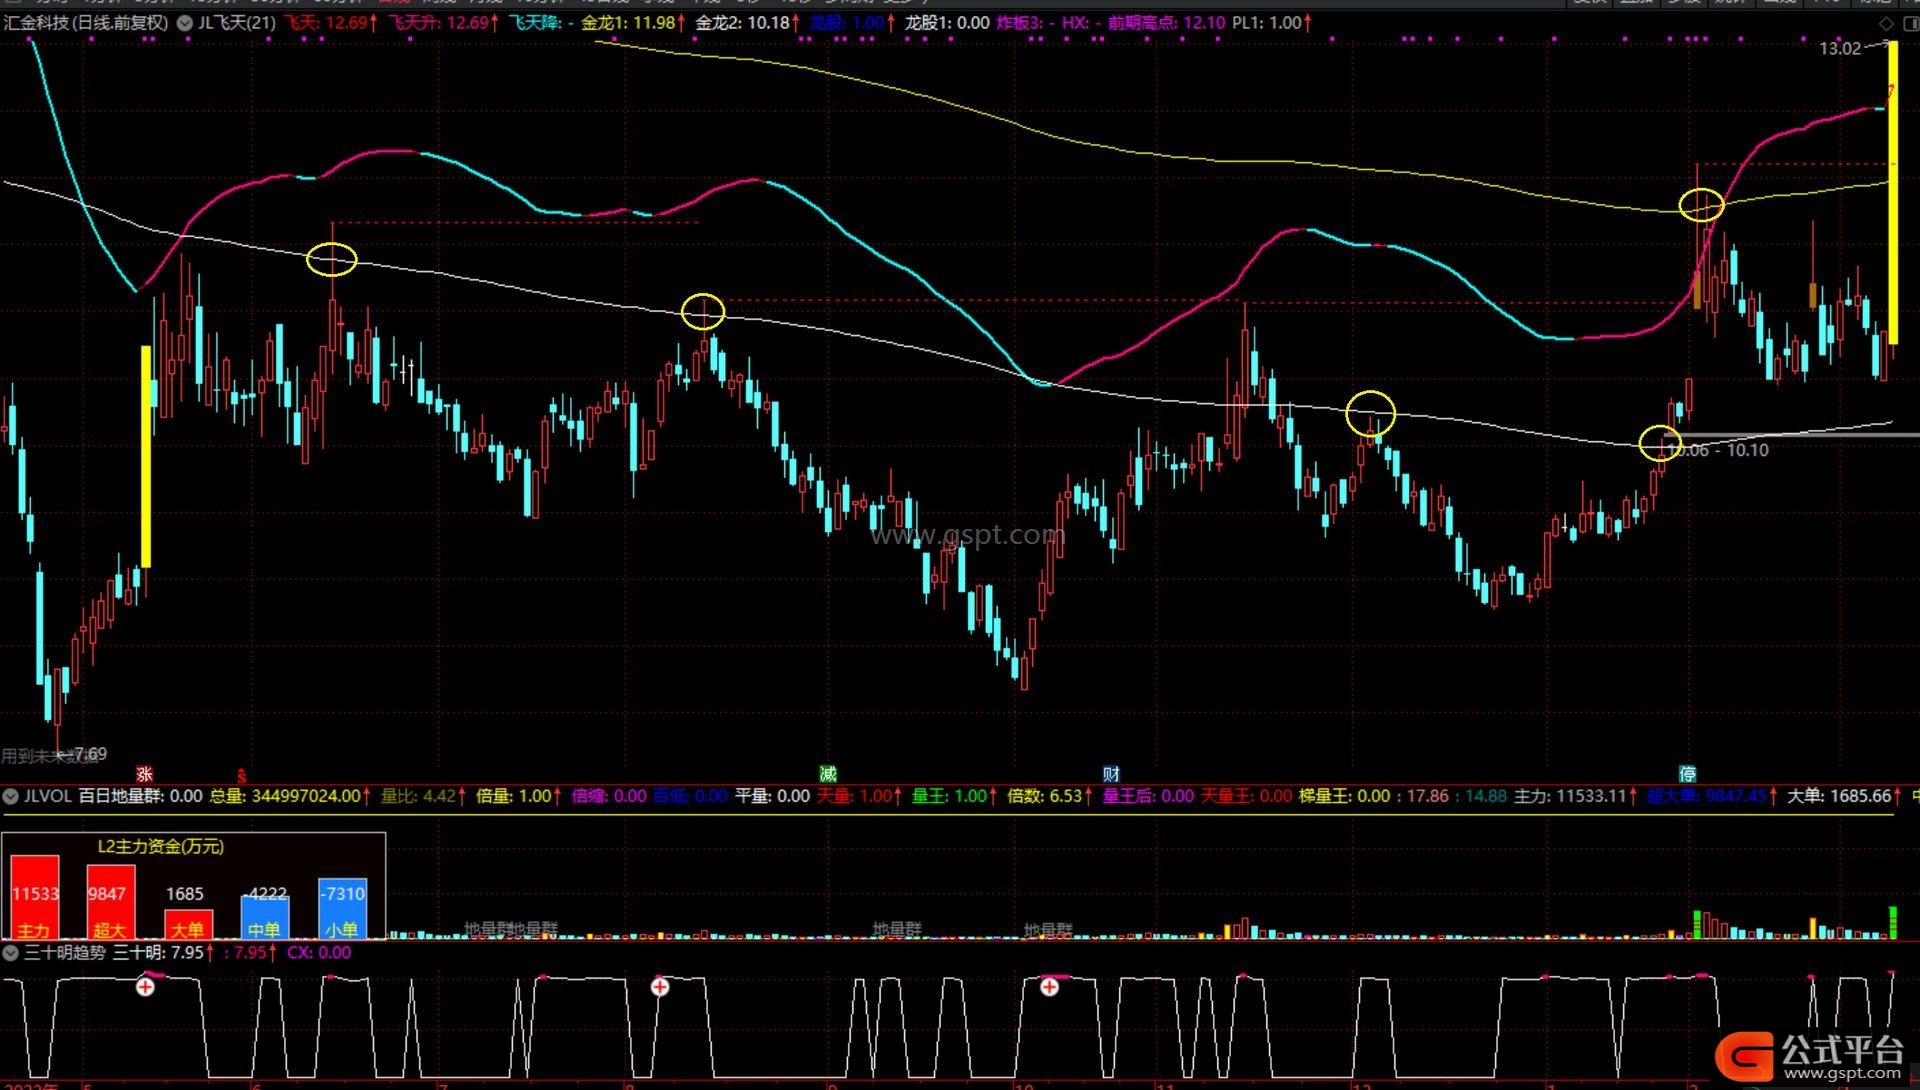Click the diamond icon at chart top-right
Image resolution: width=1920 pixels, height=1090 pixels.
1886,23
